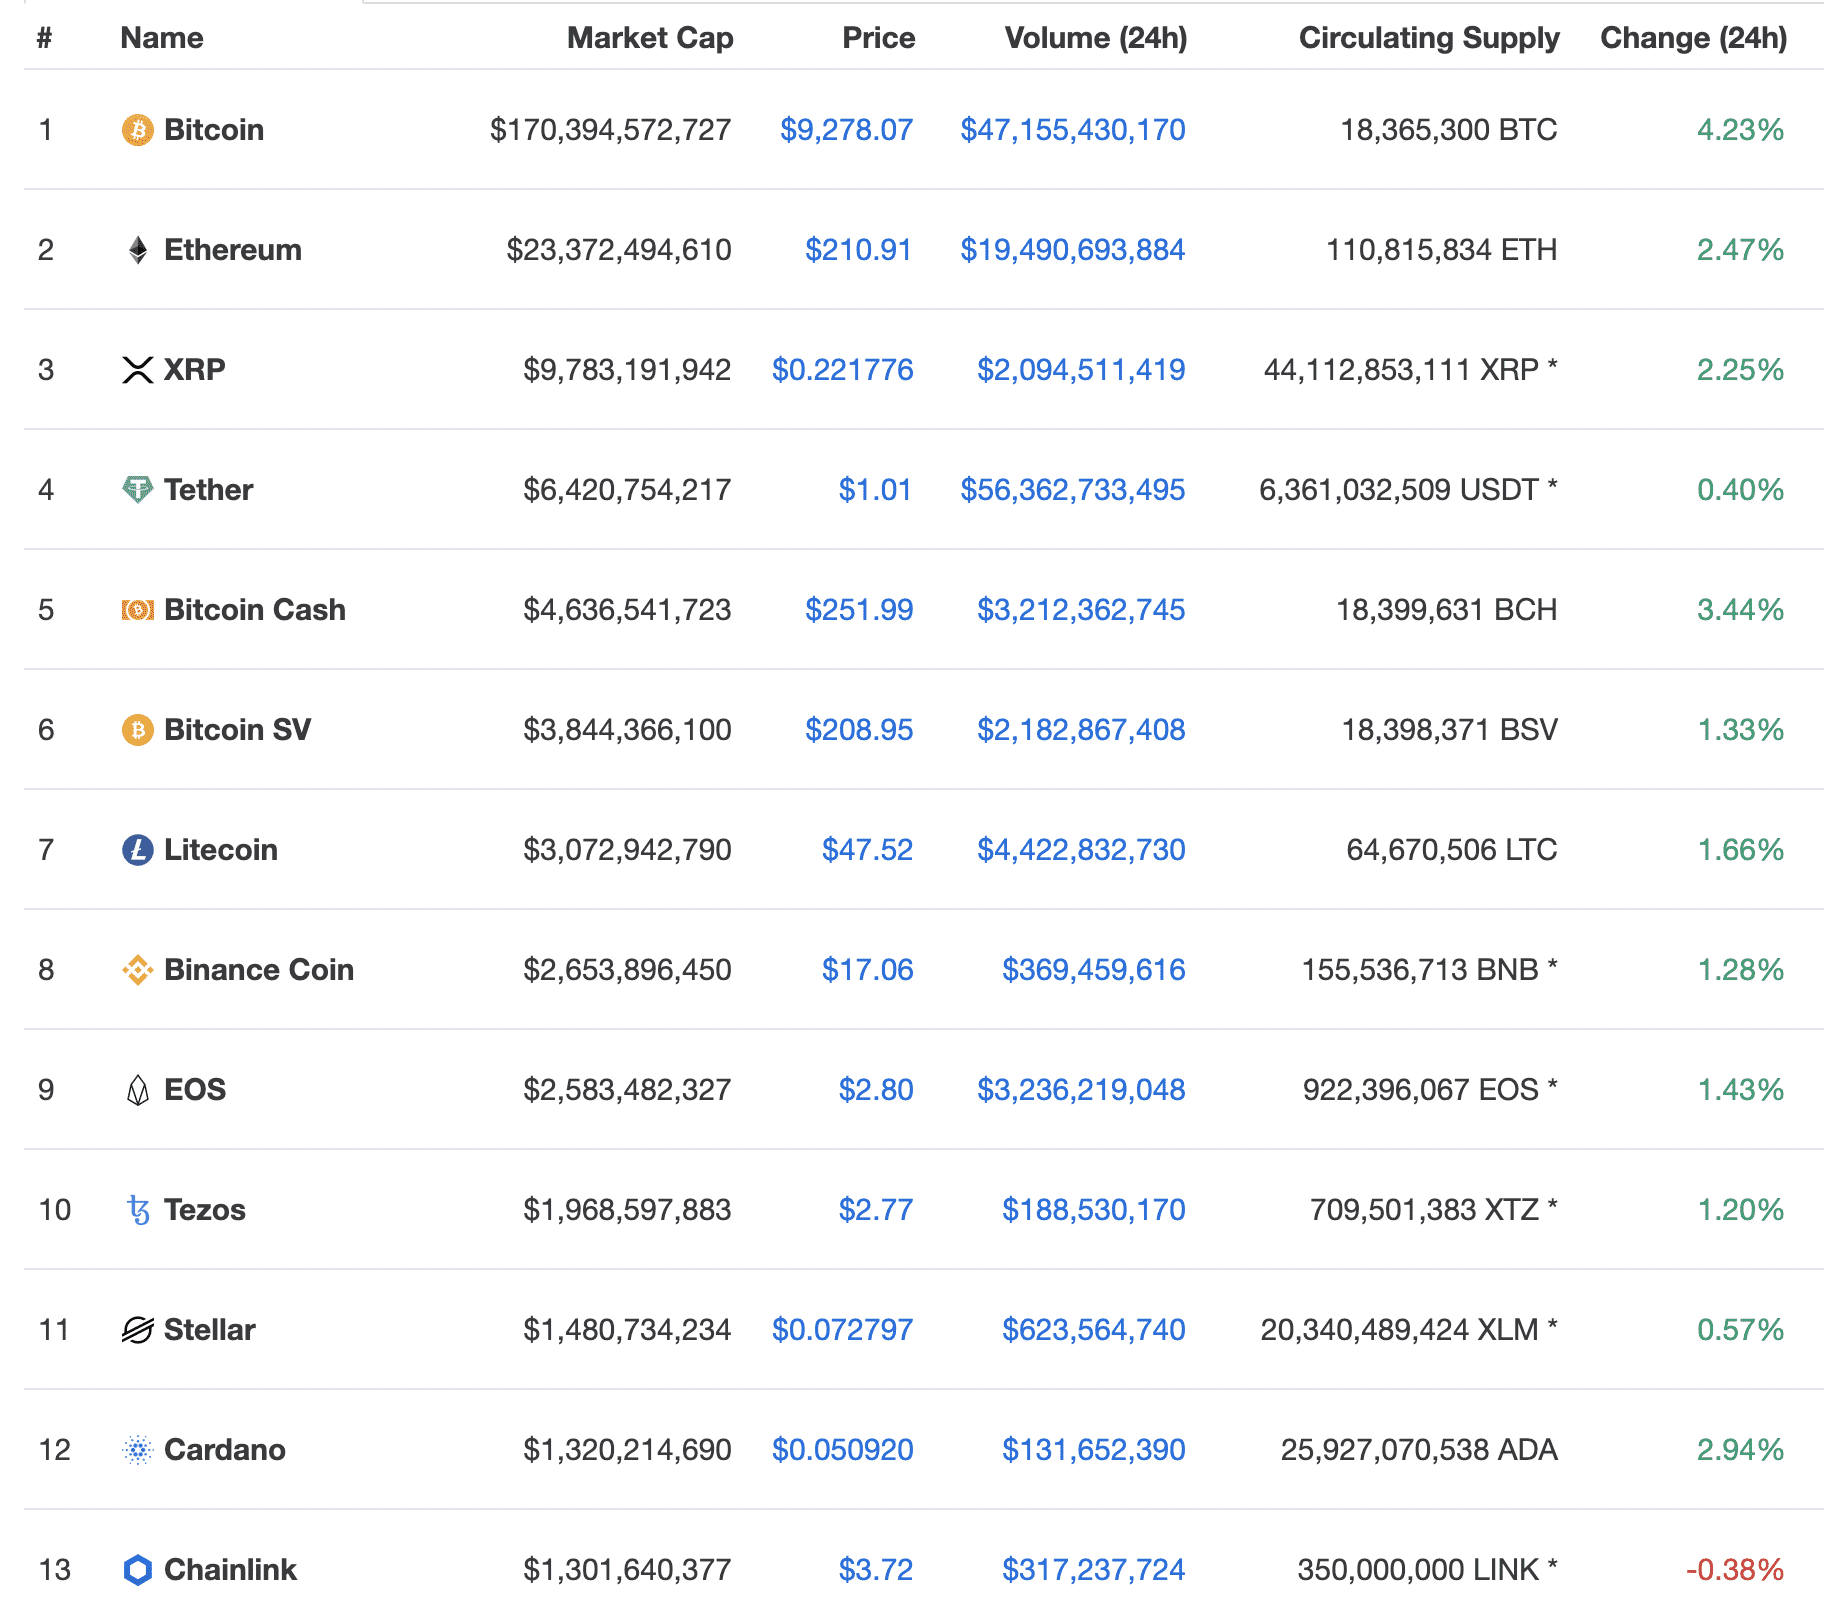Click Bitcoin price $9,278.07
1824x1620 pixels.
pos(846,130)
